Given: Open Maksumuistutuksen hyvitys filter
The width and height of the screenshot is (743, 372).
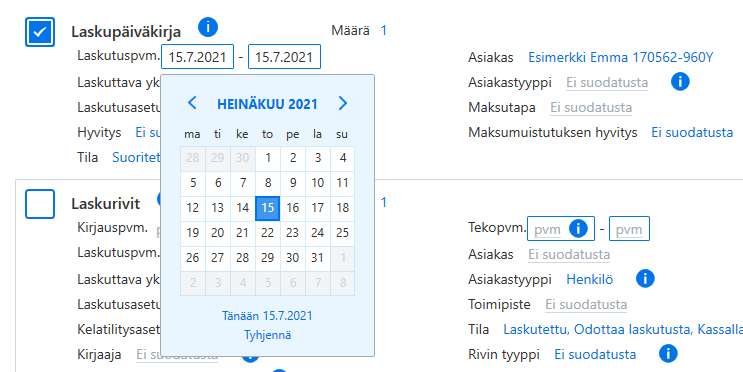Looking at the screenshot, I should click(692, 132).
